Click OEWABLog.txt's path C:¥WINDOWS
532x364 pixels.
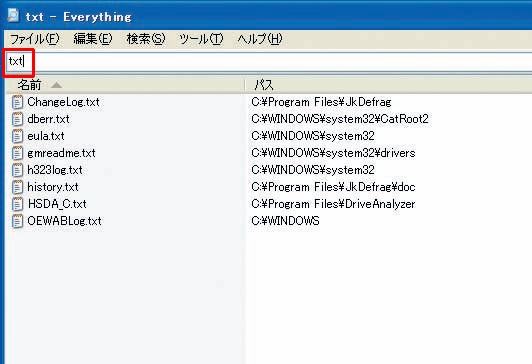click(x=285, y=221)
